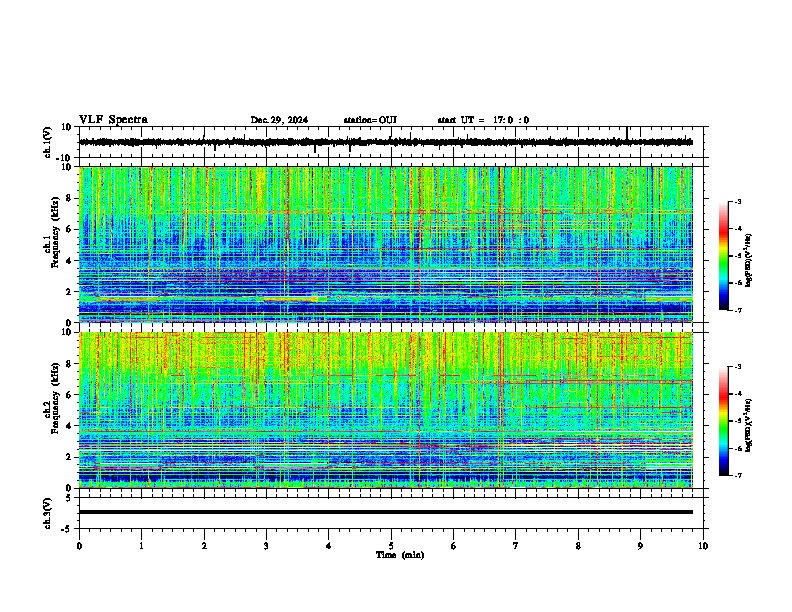Select the "start UT = 17:0 :0" text

(483, 120)
